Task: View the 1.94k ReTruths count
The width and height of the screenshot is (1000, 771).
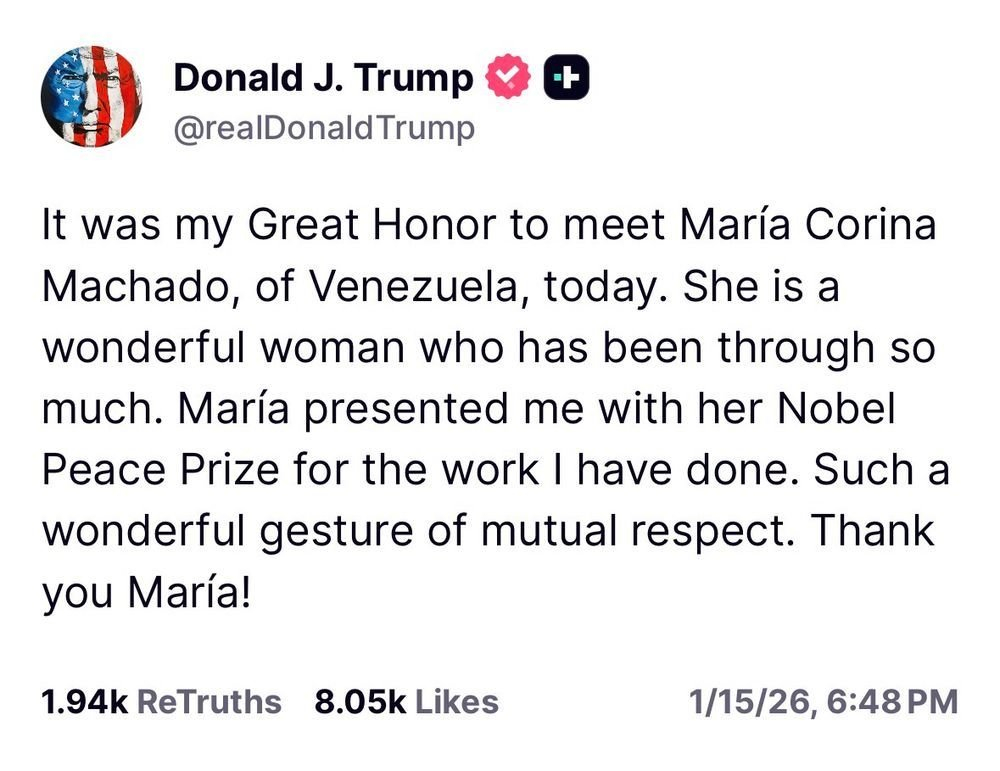Action: pyautogui.click(x=85, y=702)
